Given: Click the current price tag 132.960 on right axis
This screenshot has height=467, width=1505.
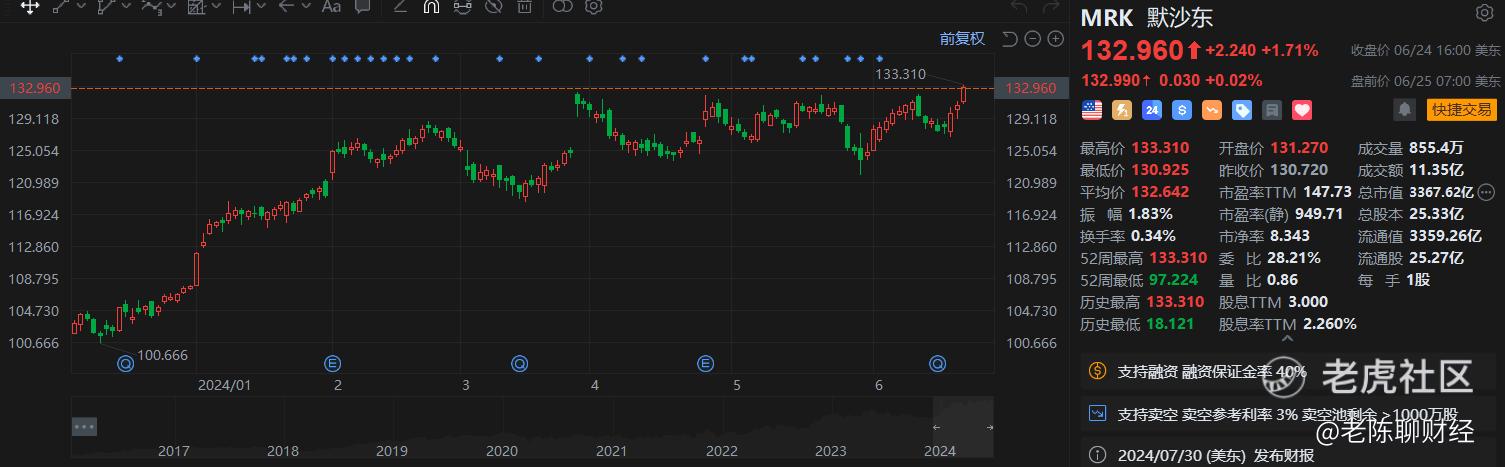Looking at the screenshot, I should tap(1030, 88).
